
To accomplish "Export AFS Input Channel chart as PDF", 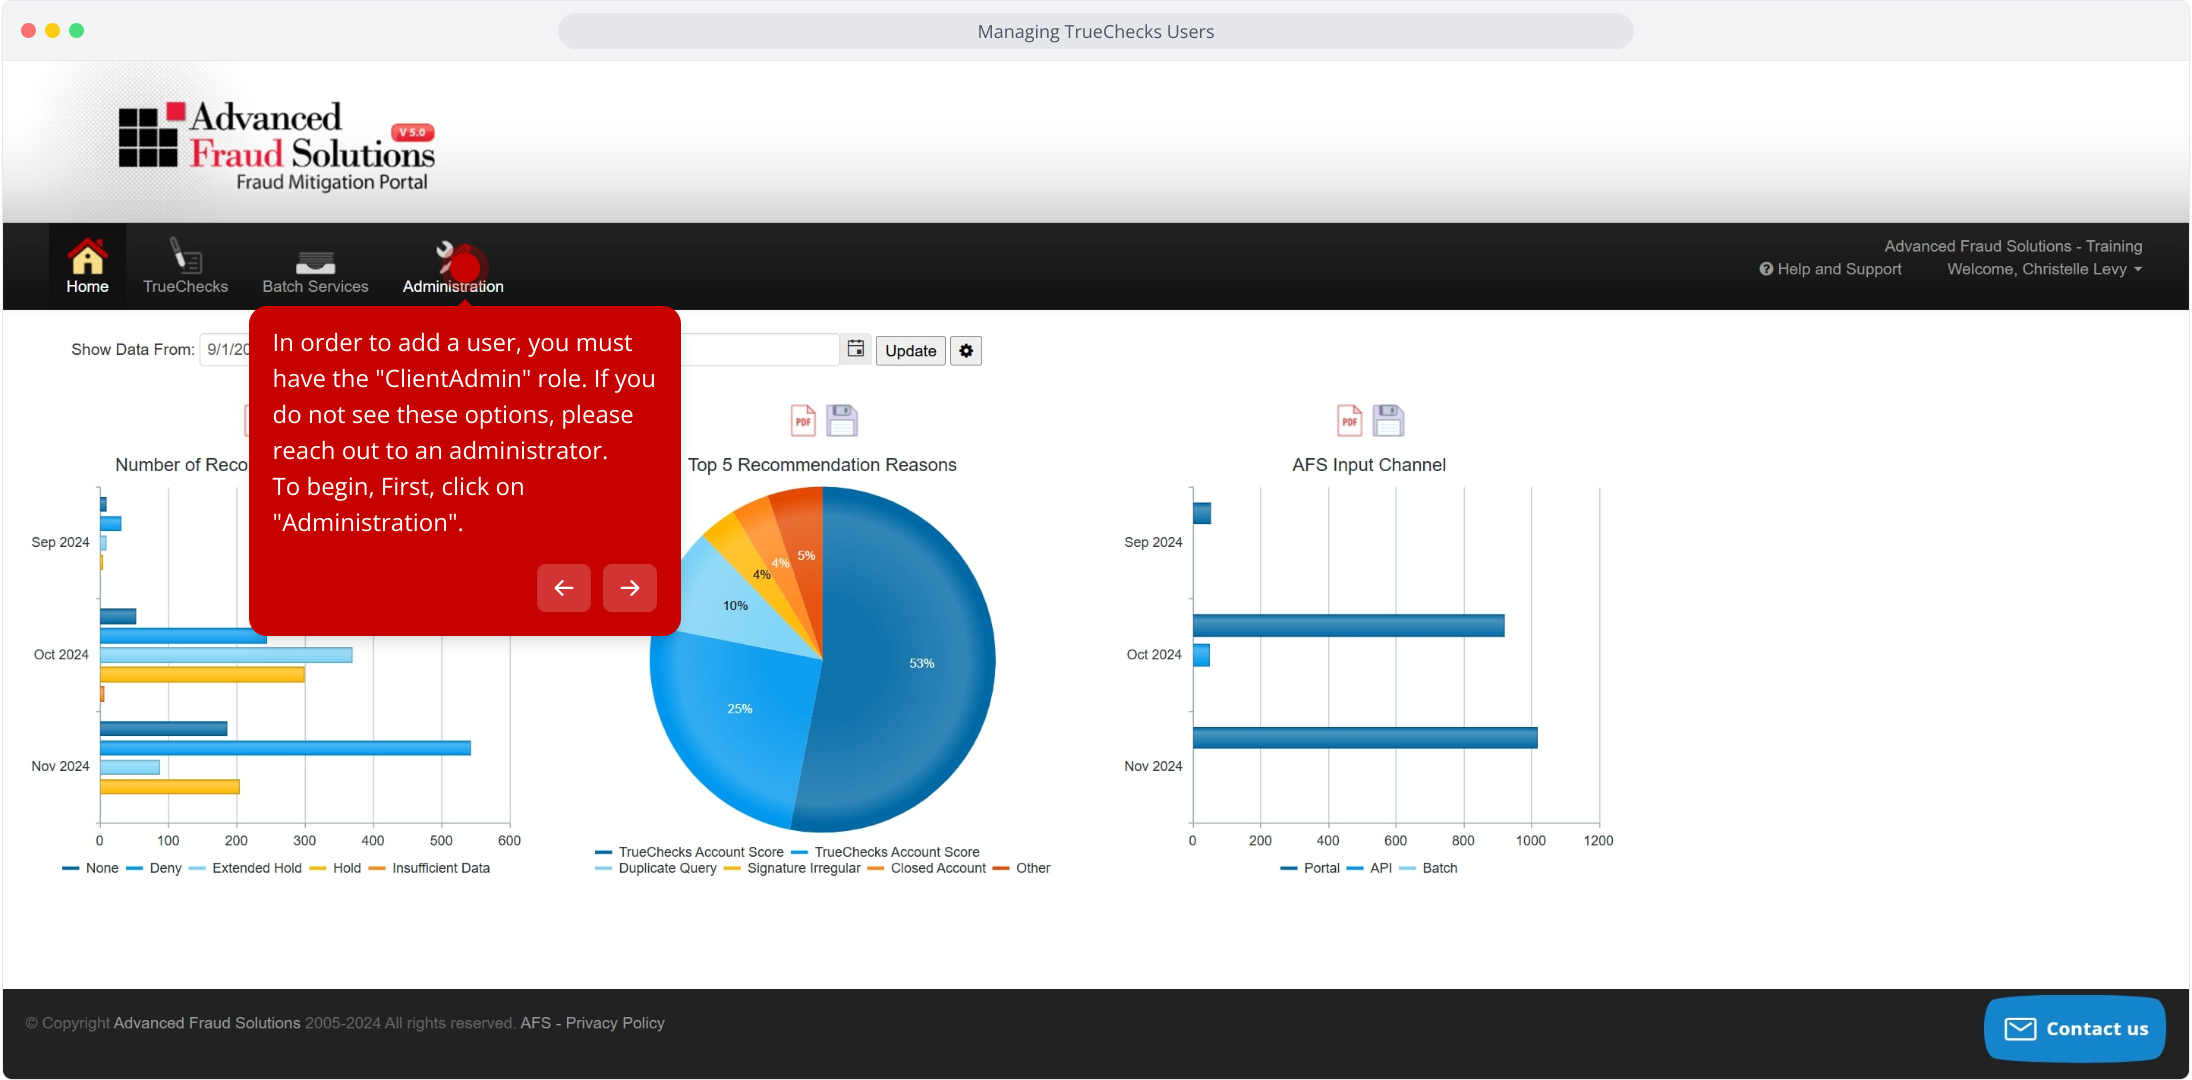I will (1350, 421).
